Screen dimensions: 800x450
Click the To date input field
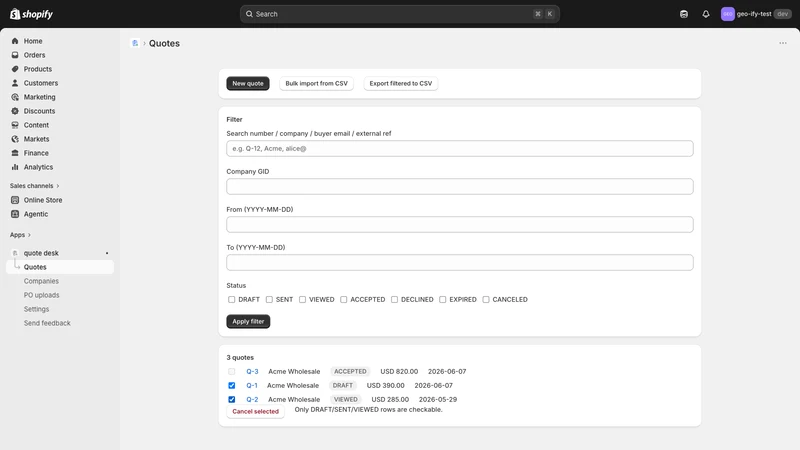pos(460,262)
